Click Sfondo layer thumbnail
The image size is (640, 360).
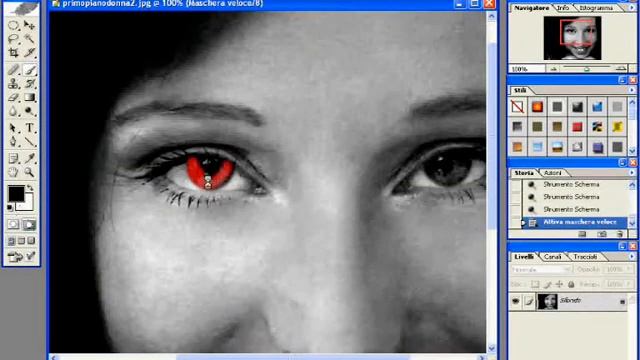click(x=547, y=302)
